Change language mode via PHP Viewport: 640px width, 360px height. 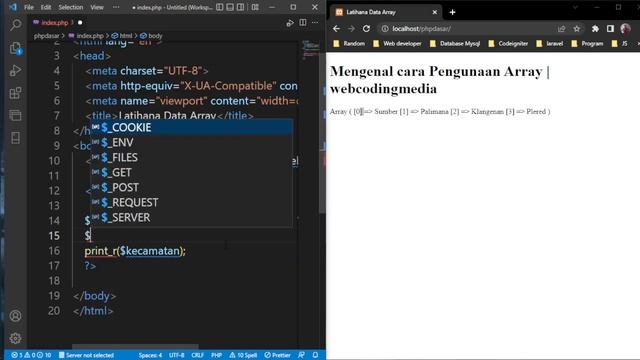(x=216, y=355)
